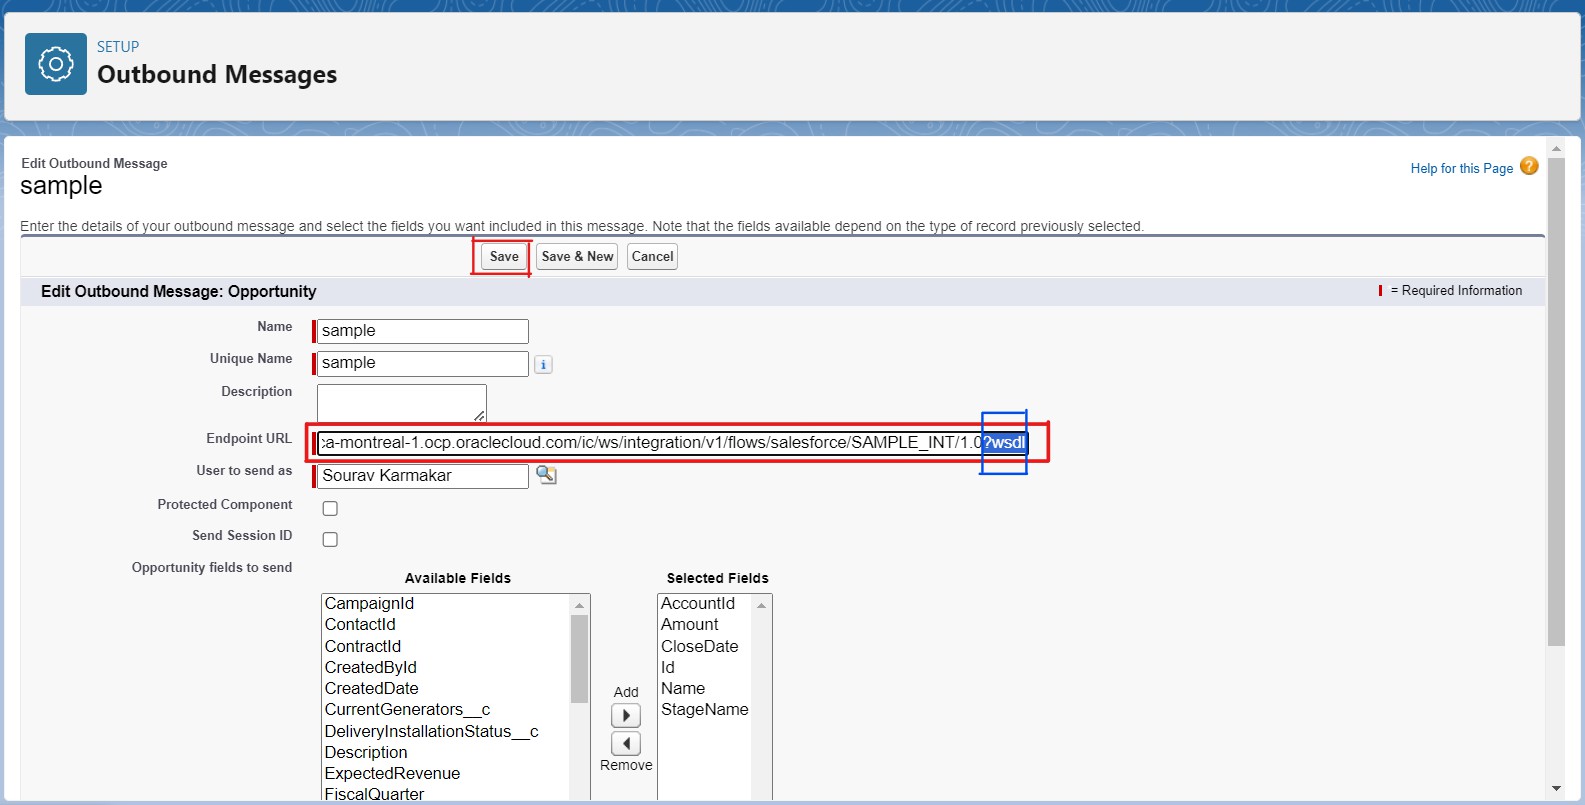The width and height of the screenshot is (1585, 805).
Task: Click the Cancel button
Action: click(652, 257)
